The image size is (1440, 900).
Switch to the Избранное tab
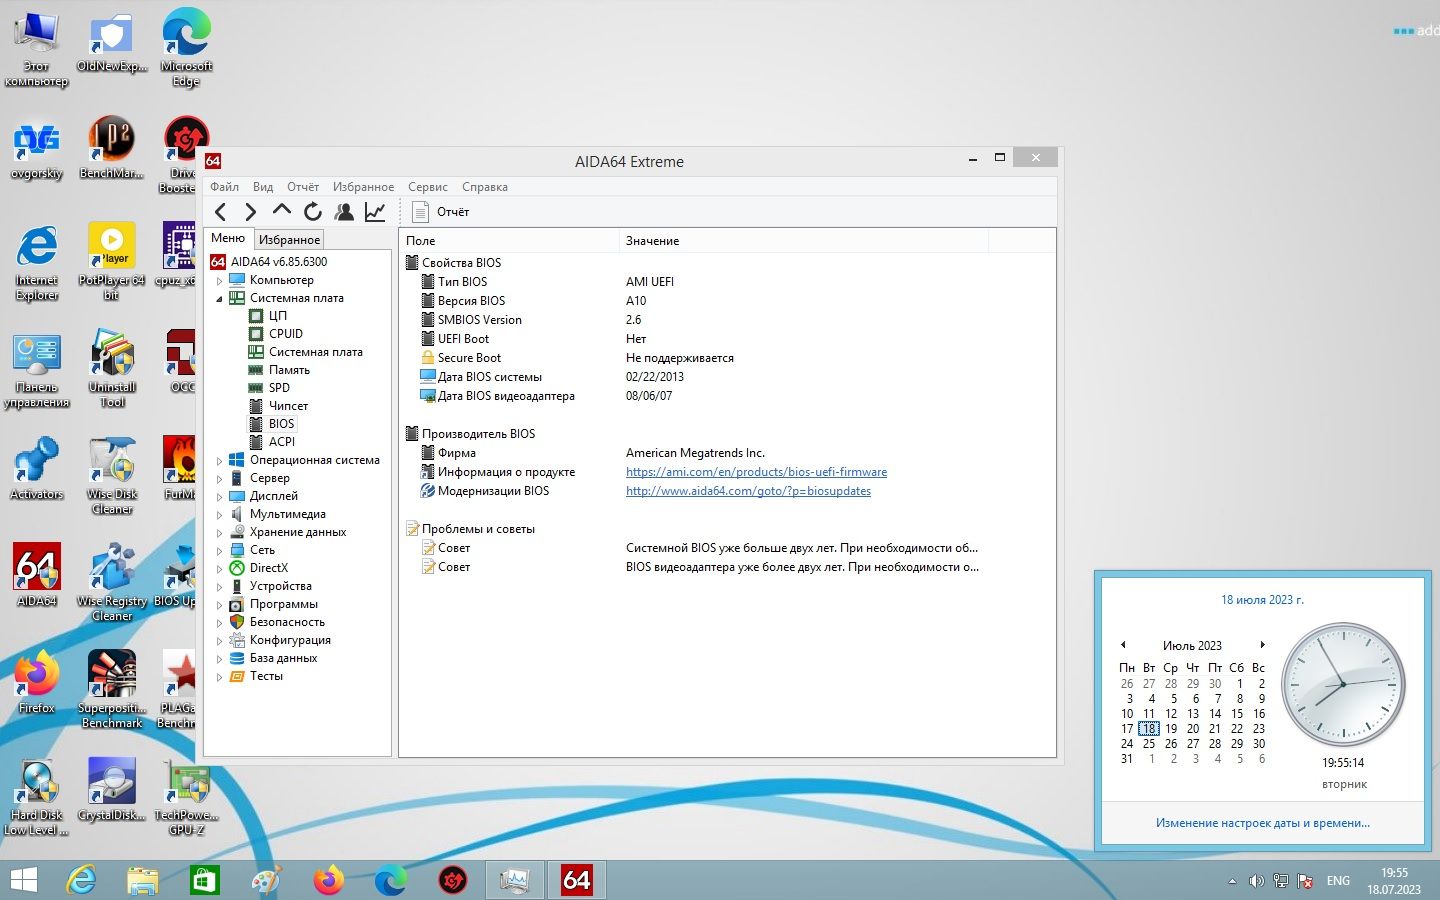289,240
